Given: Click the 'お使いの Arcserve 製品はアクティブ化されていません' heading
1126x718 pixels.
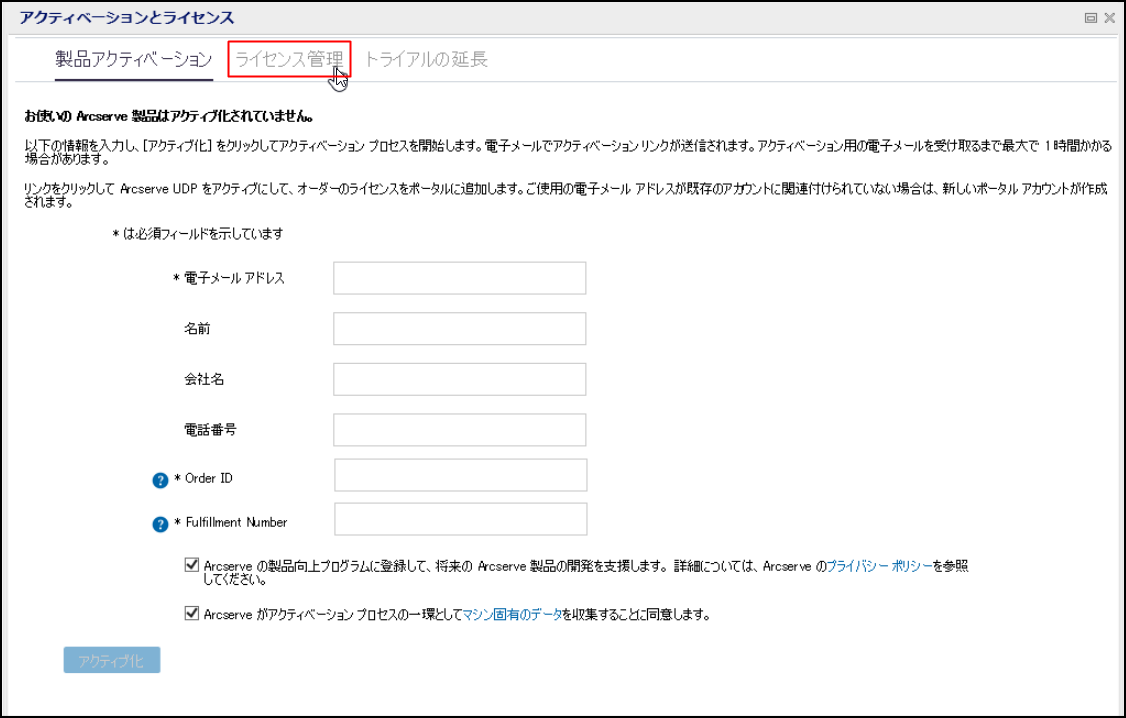Looking at the screenshot, I should tap(169, 116).
